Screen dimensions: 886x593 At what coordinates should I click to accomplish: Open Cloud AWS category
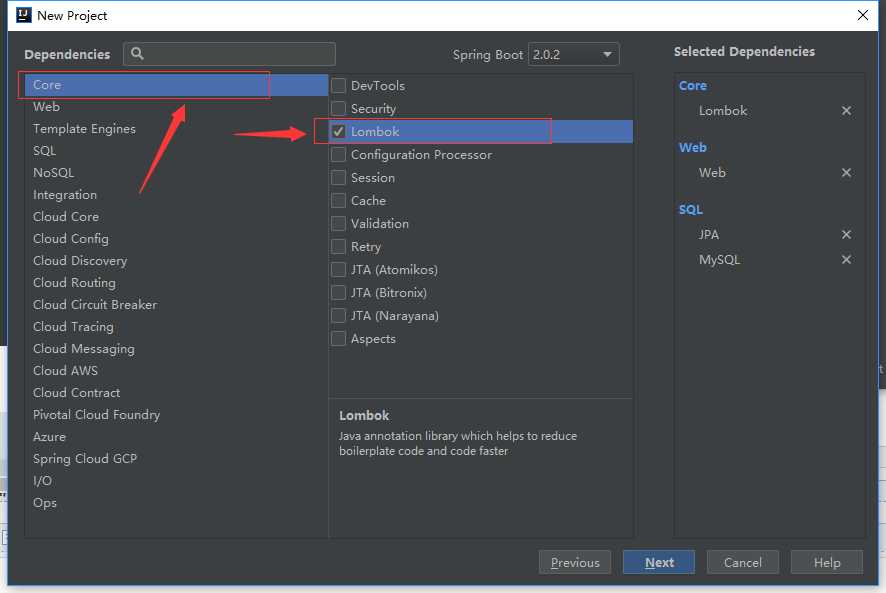point(176,371)
